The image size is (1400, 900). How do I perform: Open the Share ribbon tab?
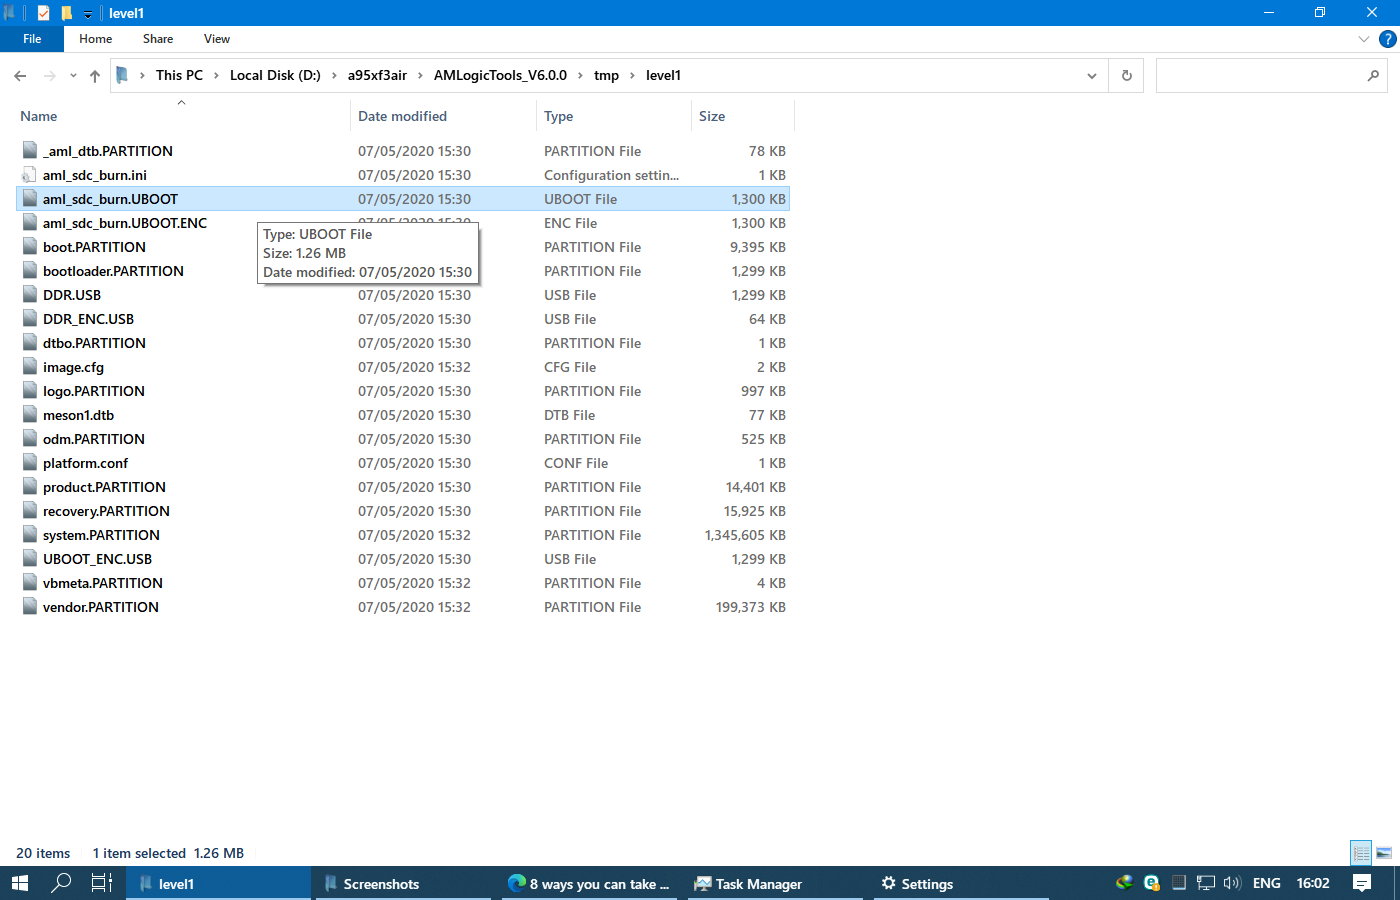(158, 39)
